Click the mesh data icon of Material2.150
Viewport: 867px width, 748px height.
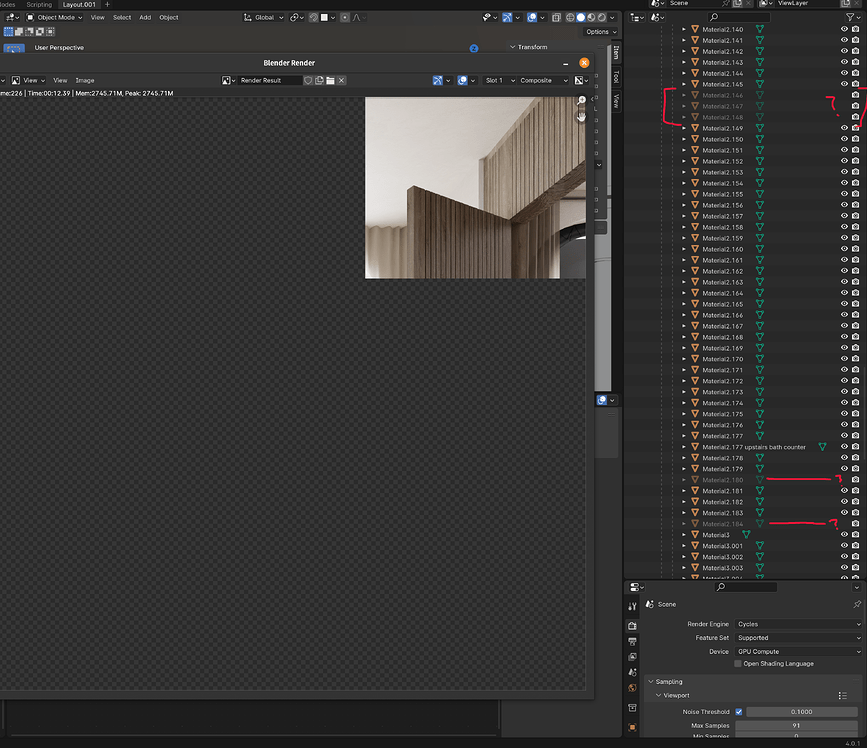[x=760, y=139]
